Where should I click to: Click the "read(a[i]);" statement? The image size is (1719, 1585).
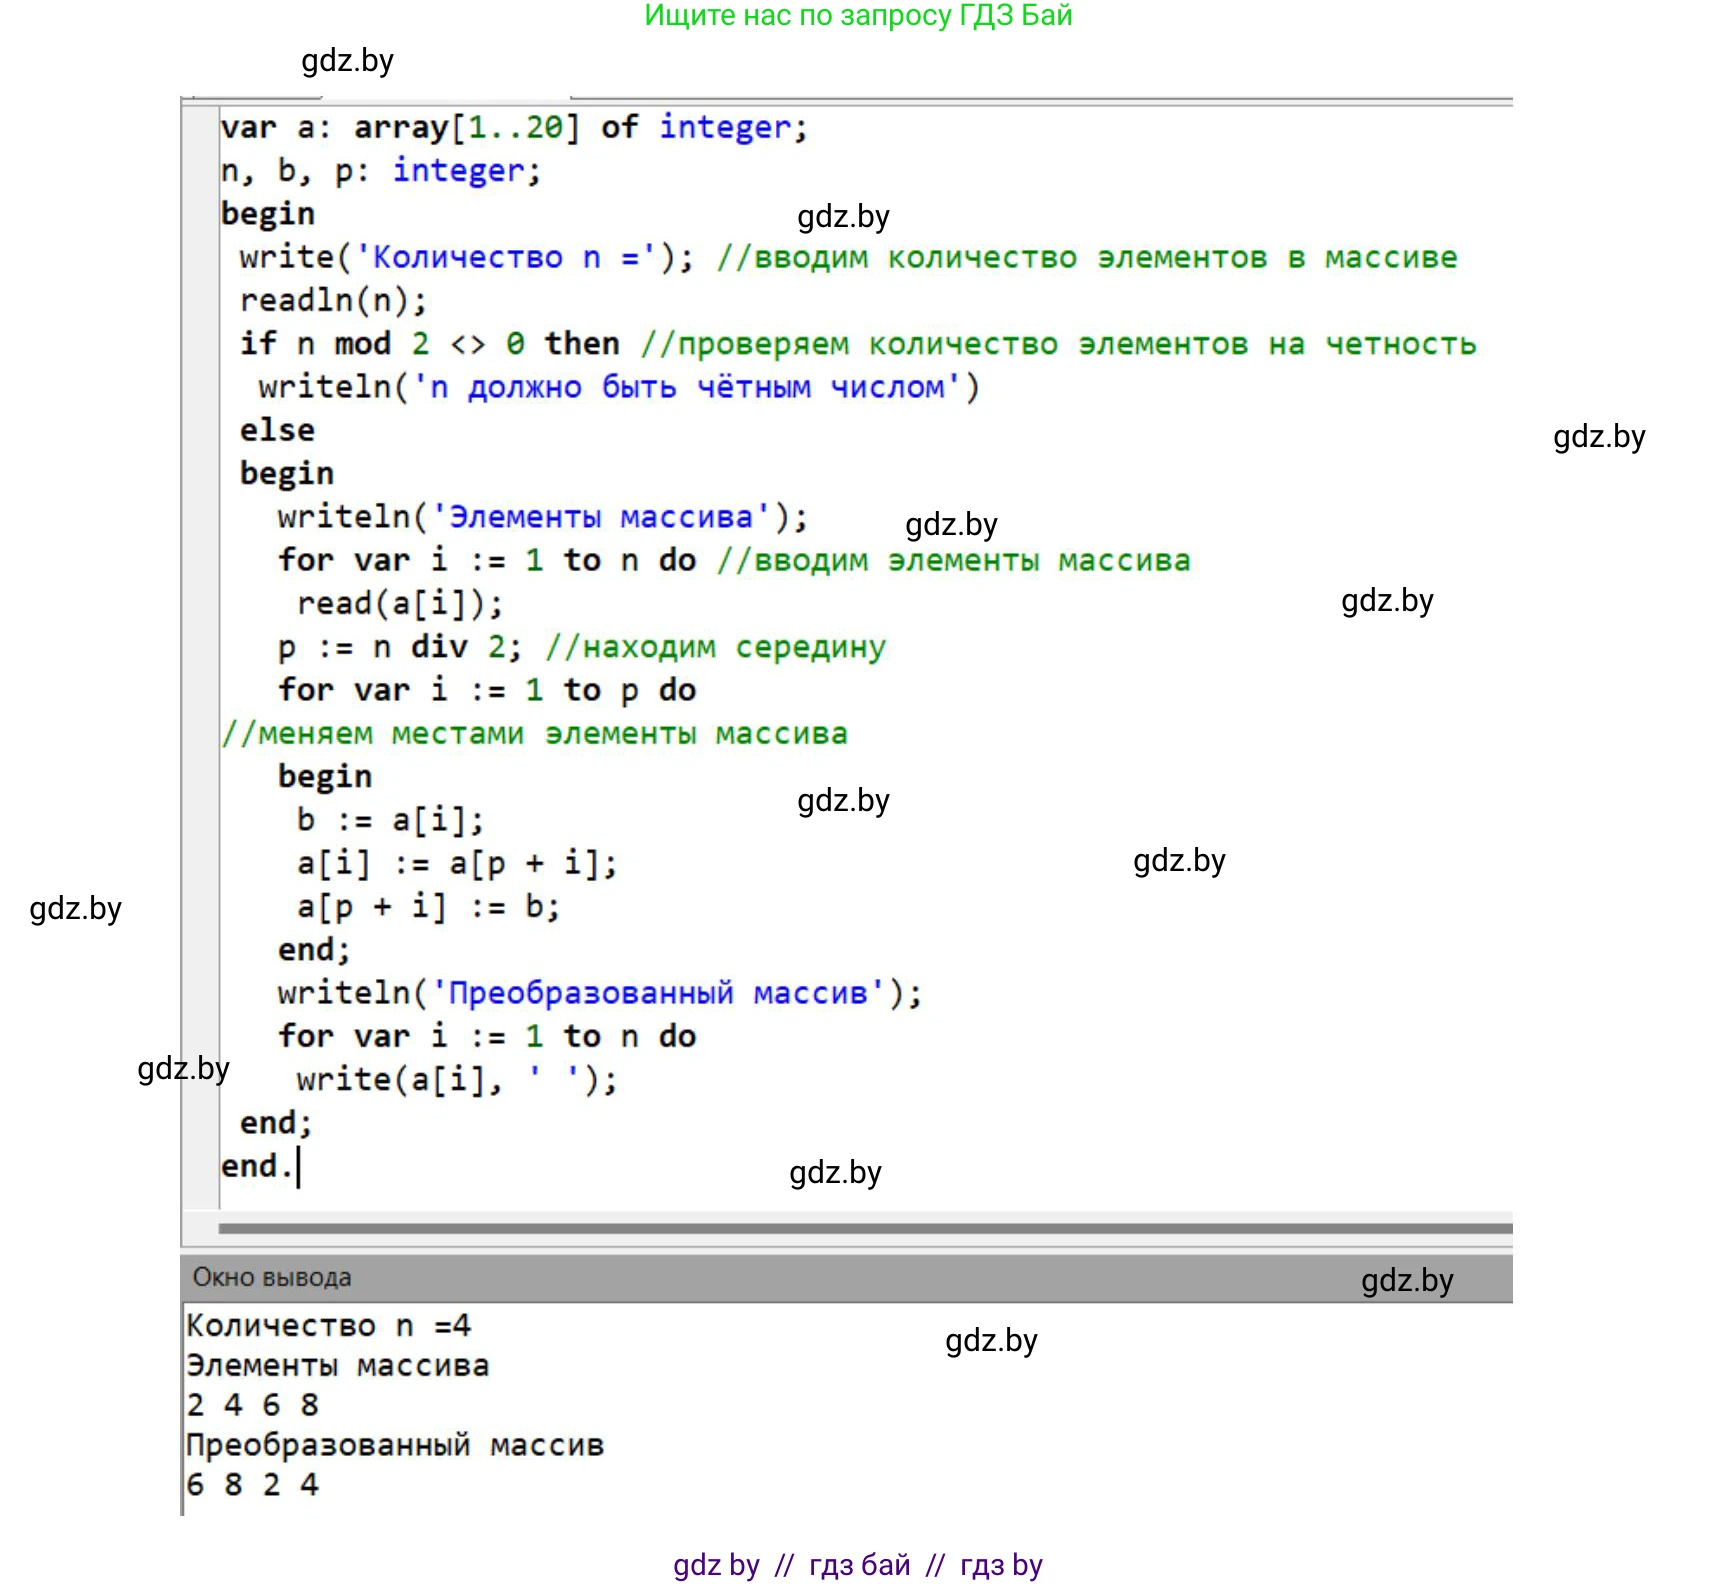(399, 603)
